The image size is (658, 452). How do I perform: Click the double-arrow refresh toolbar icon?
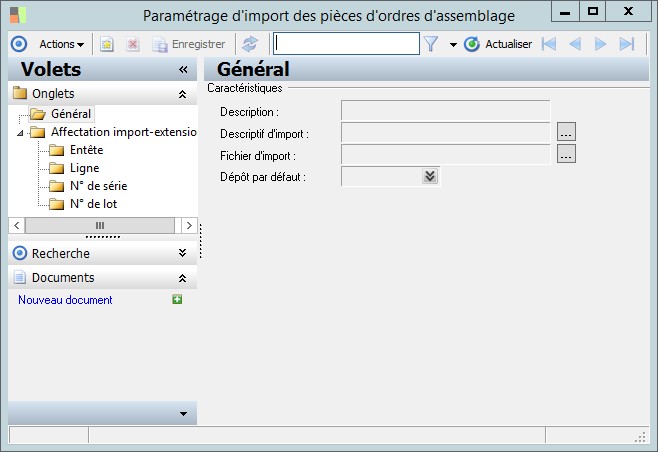click(x=249, y=44)
